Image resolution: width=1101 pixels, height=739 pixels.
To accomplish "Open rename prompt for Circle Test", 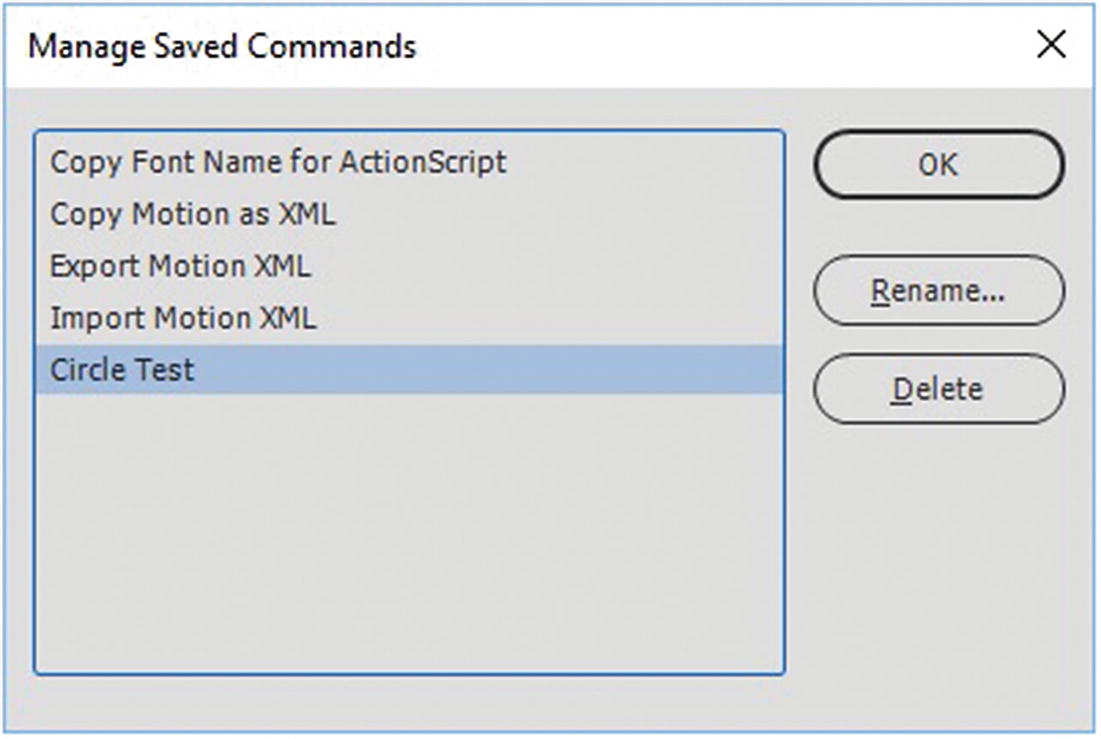I will 938,290.
